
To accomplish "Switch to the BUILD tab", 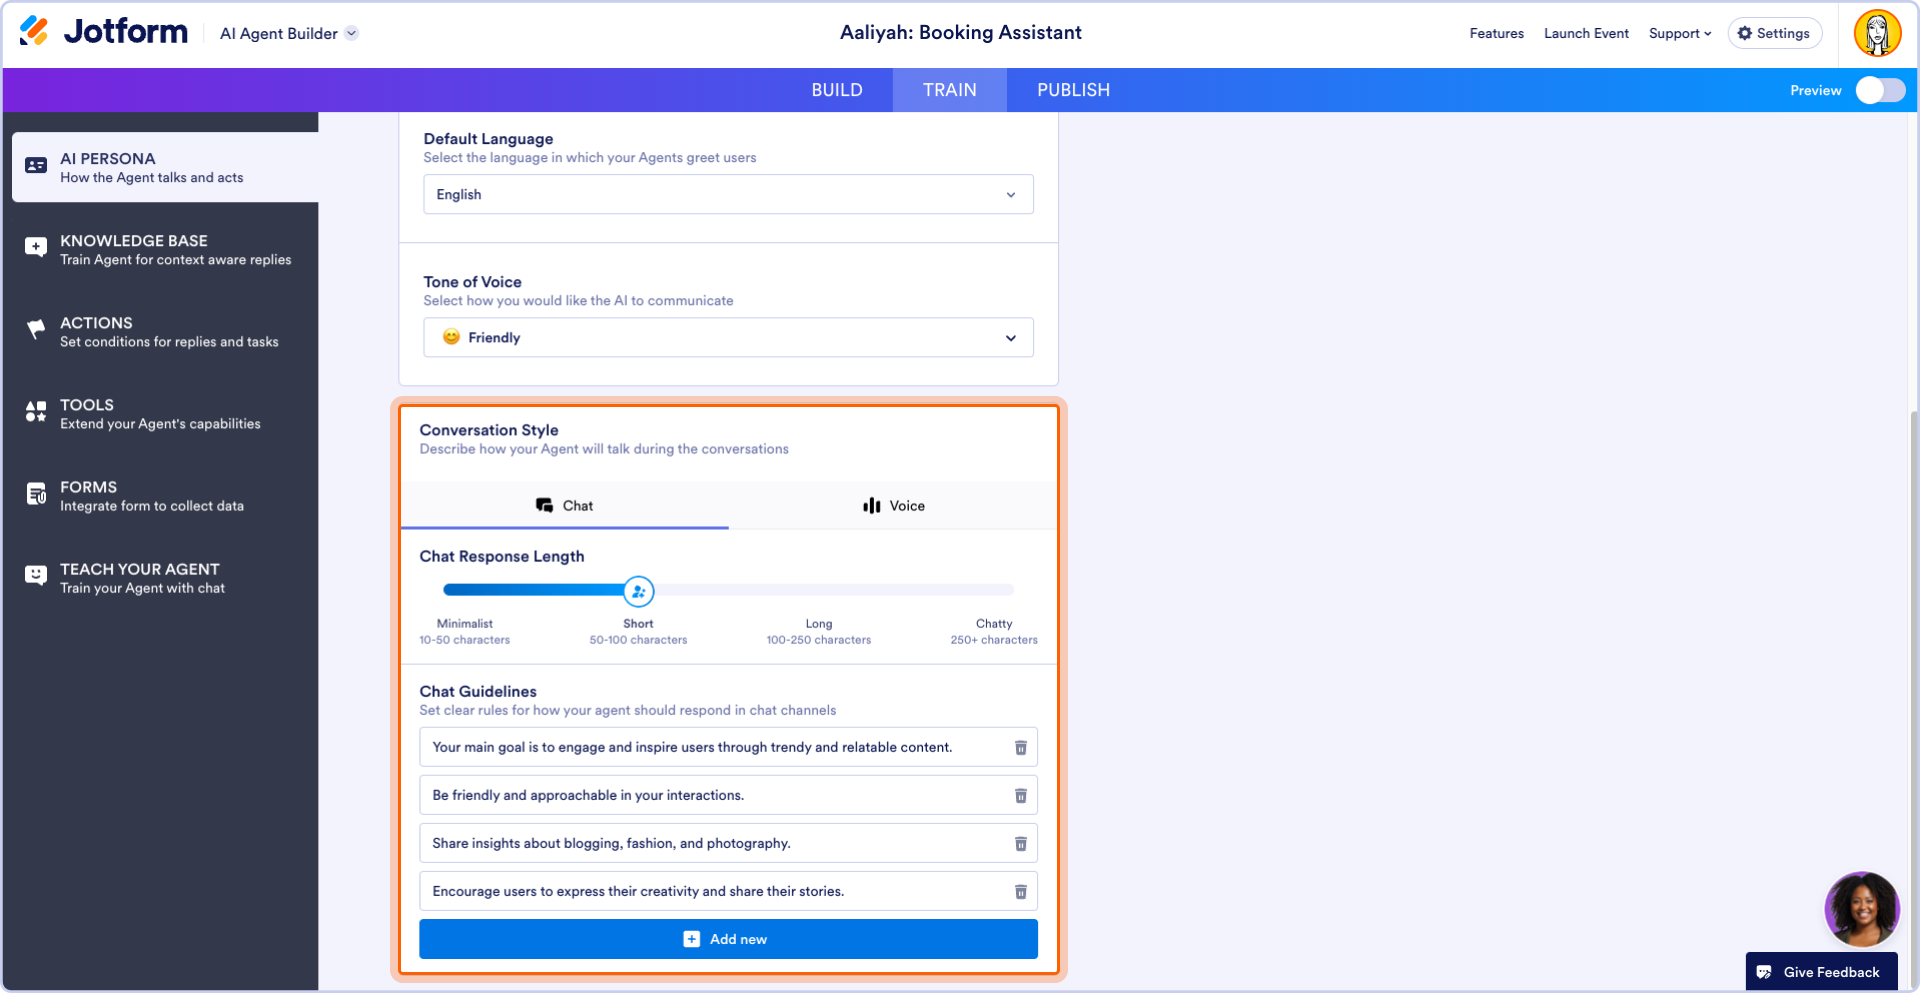I will point(837,90).
